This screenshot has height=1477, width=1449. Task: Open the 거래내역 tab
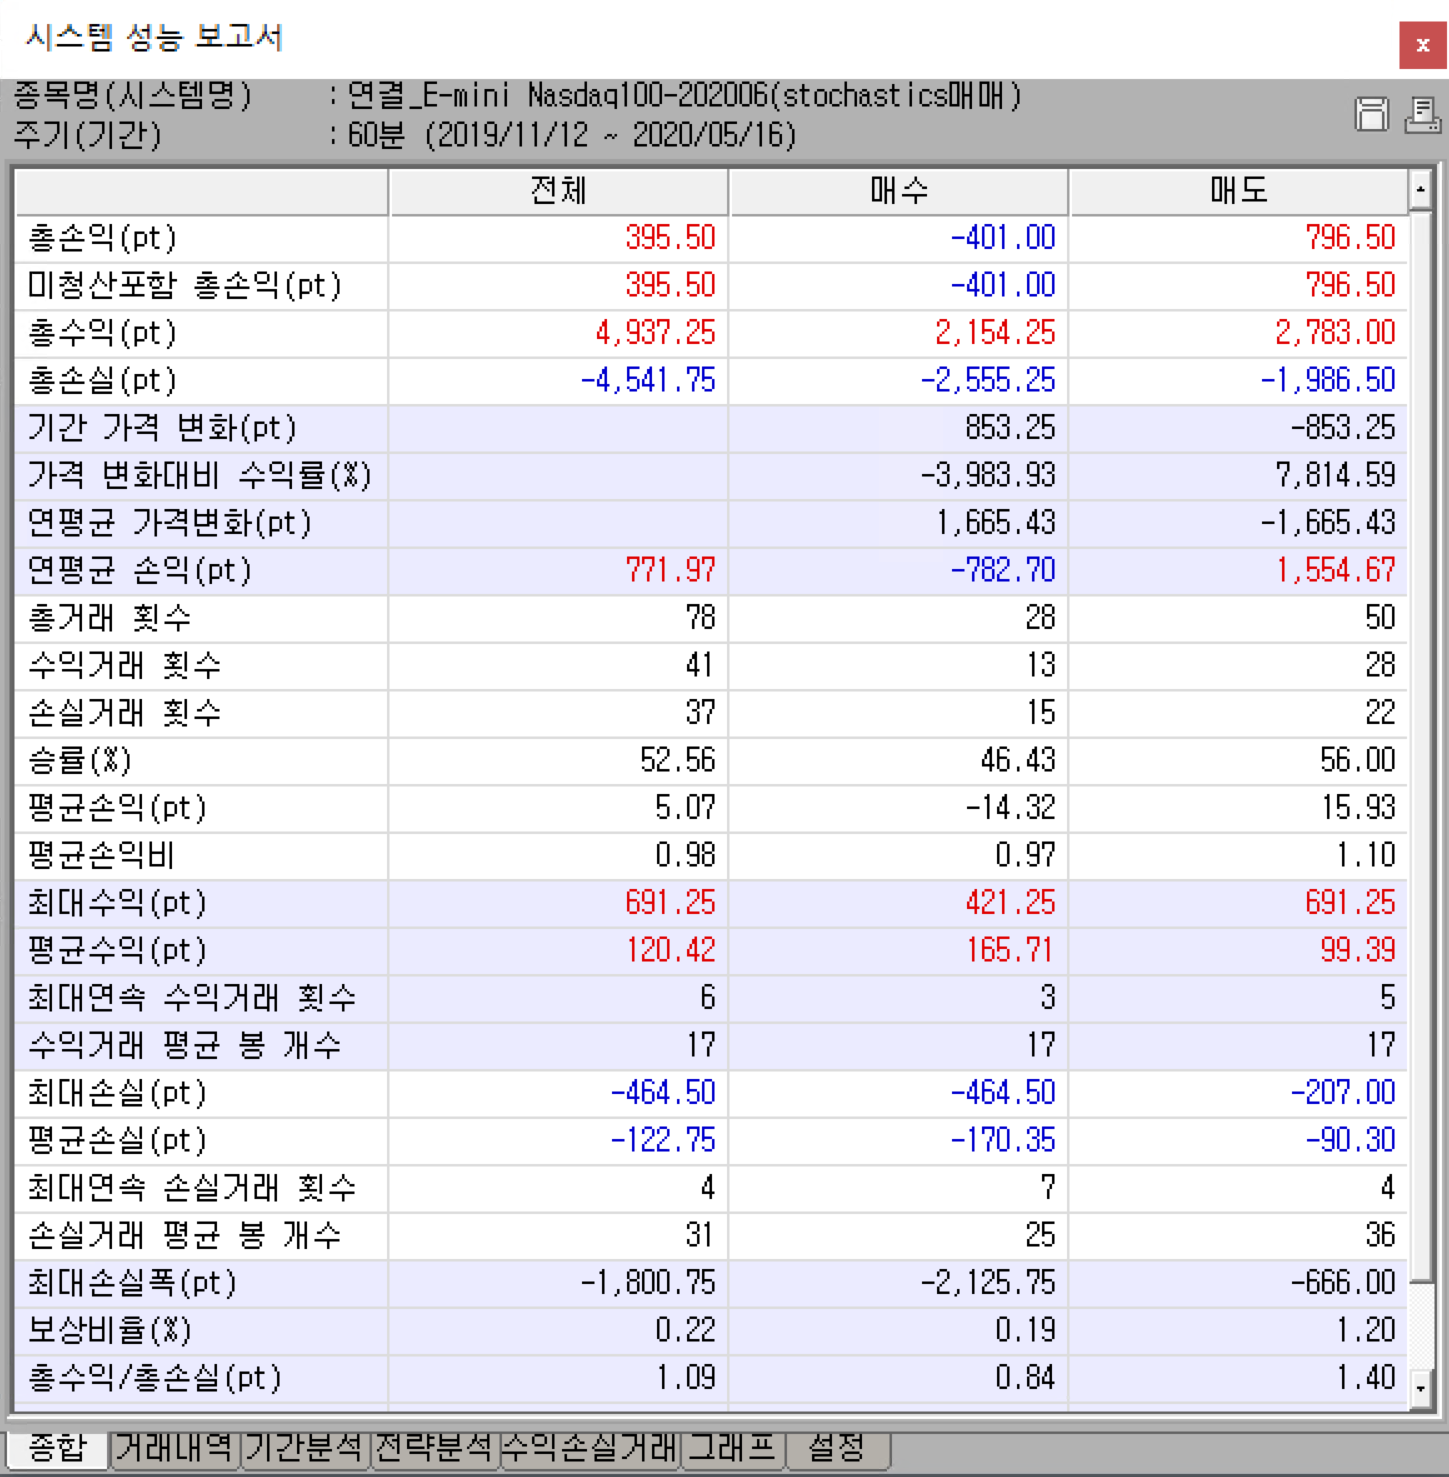[173, 1448]
